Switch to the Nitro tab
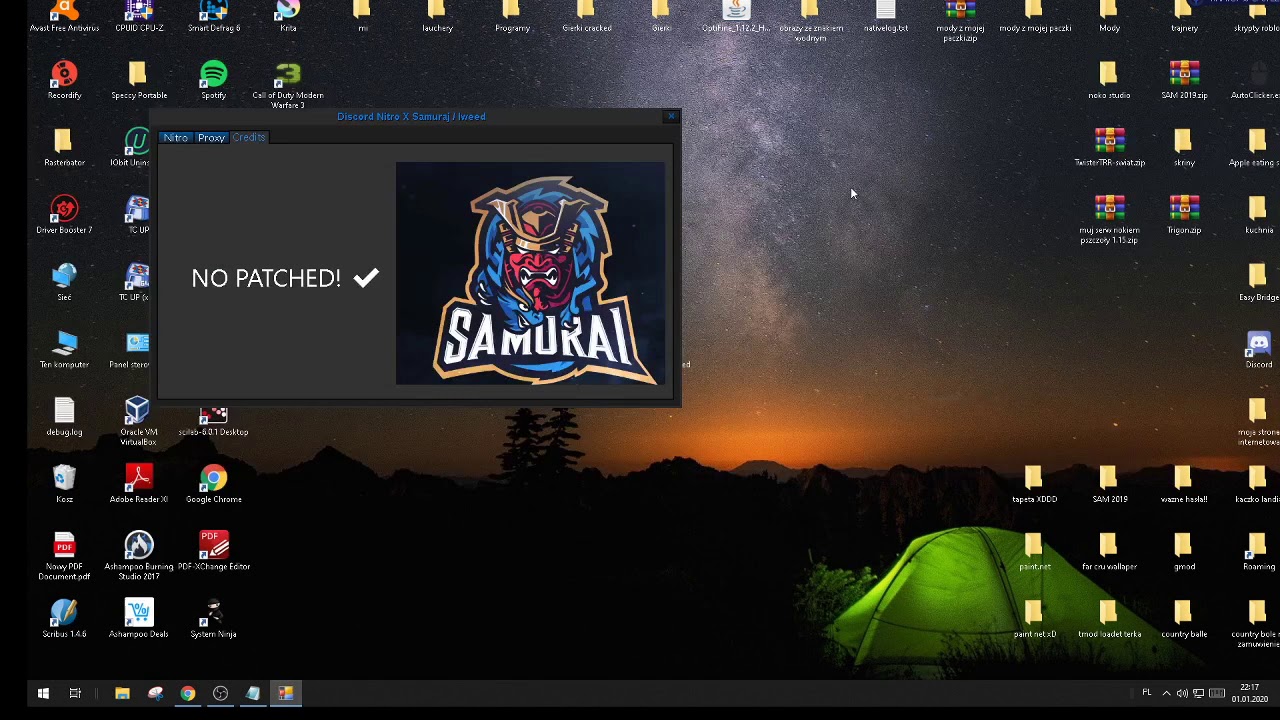1280x720 pixels. click(x=175, y=137)
